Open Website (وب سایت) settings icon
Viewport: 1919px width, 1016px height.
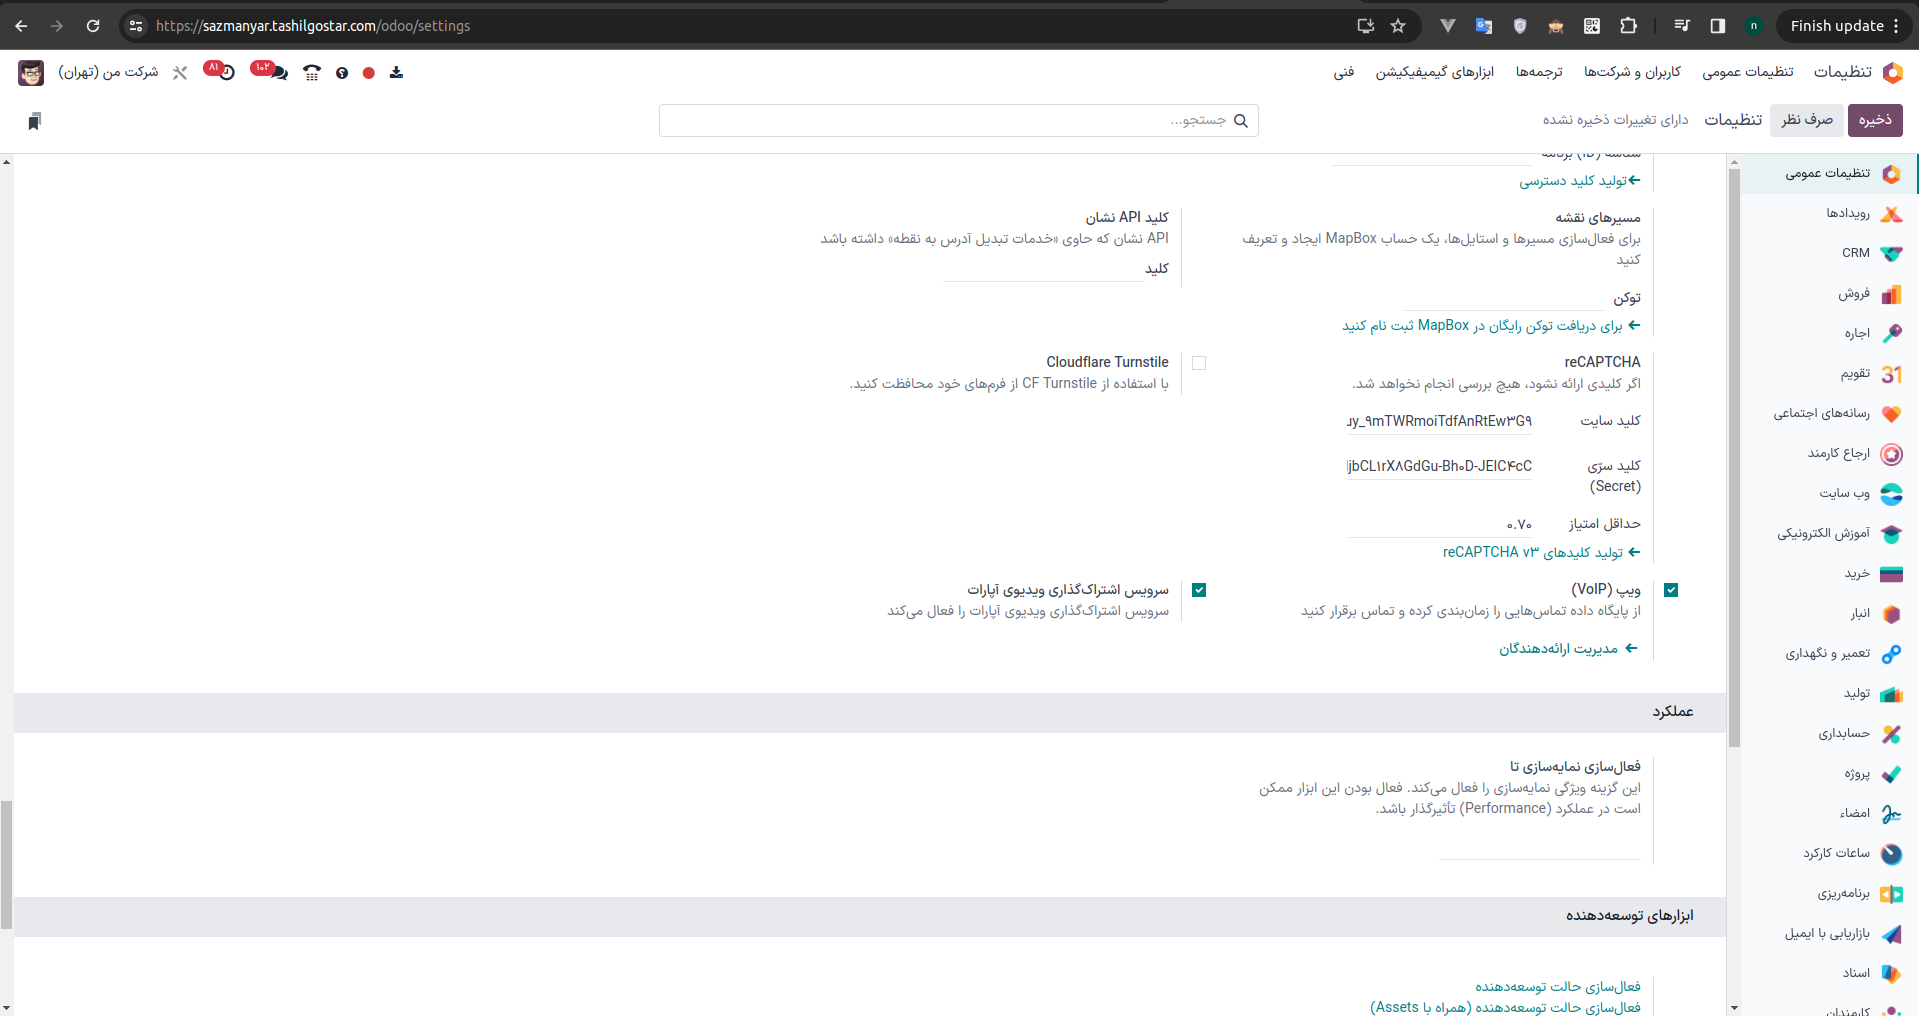(x=1891, y=494)
